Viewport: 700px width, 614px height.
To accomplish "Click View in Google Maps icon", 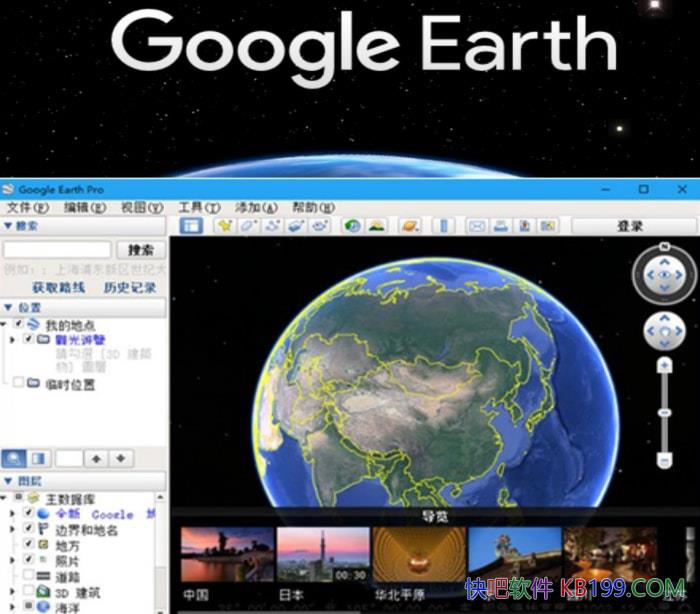I will 548,226.
